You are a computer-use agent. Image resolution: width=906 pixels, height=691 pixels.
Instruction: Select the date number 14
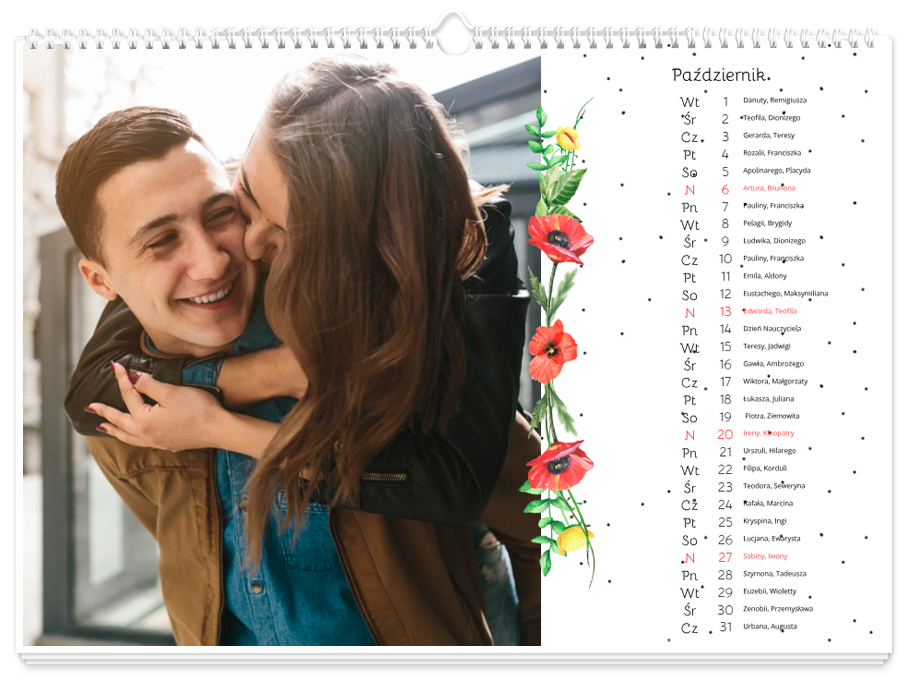point(725,329)
